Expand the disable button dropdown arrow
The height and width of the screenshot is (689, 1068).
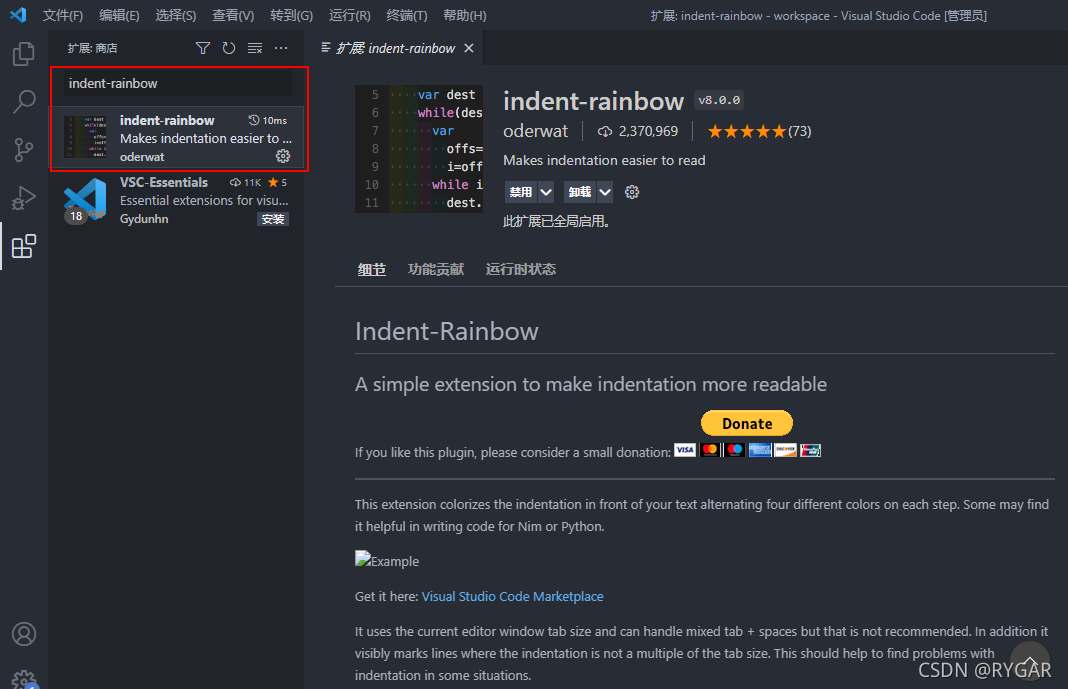[x=546, y=192]
